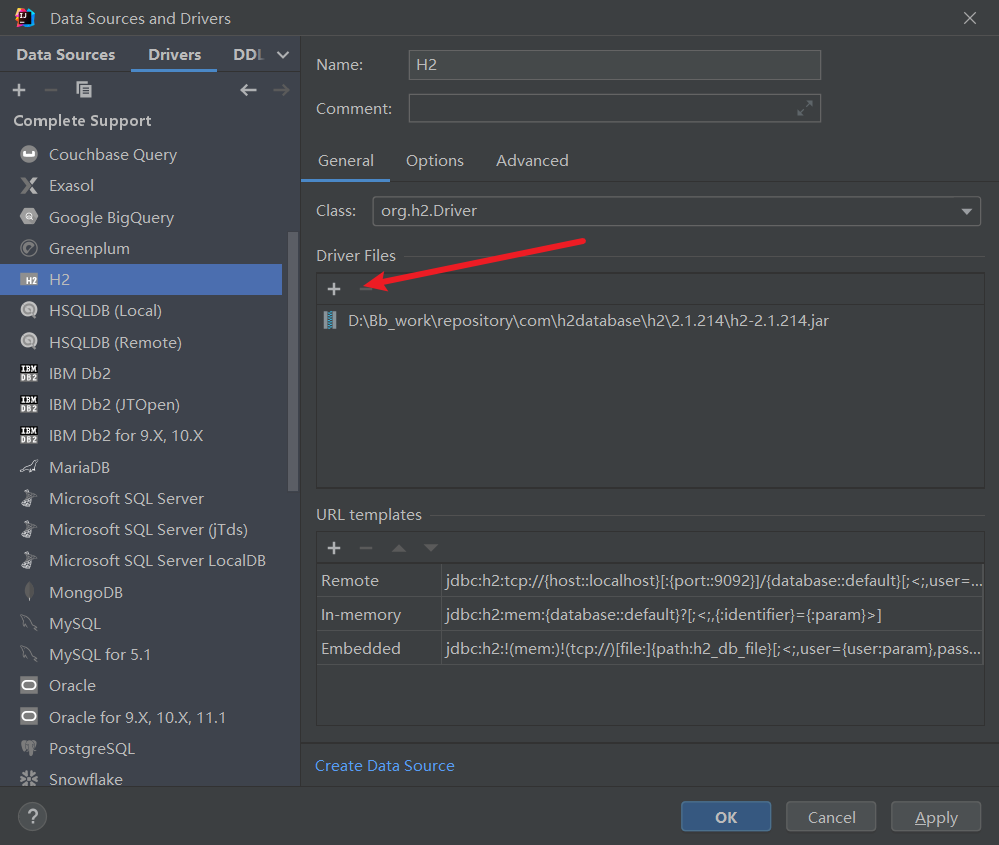Switch to the Drivers tab
Screen dimensions: 999x845
(x=174, y=55)
